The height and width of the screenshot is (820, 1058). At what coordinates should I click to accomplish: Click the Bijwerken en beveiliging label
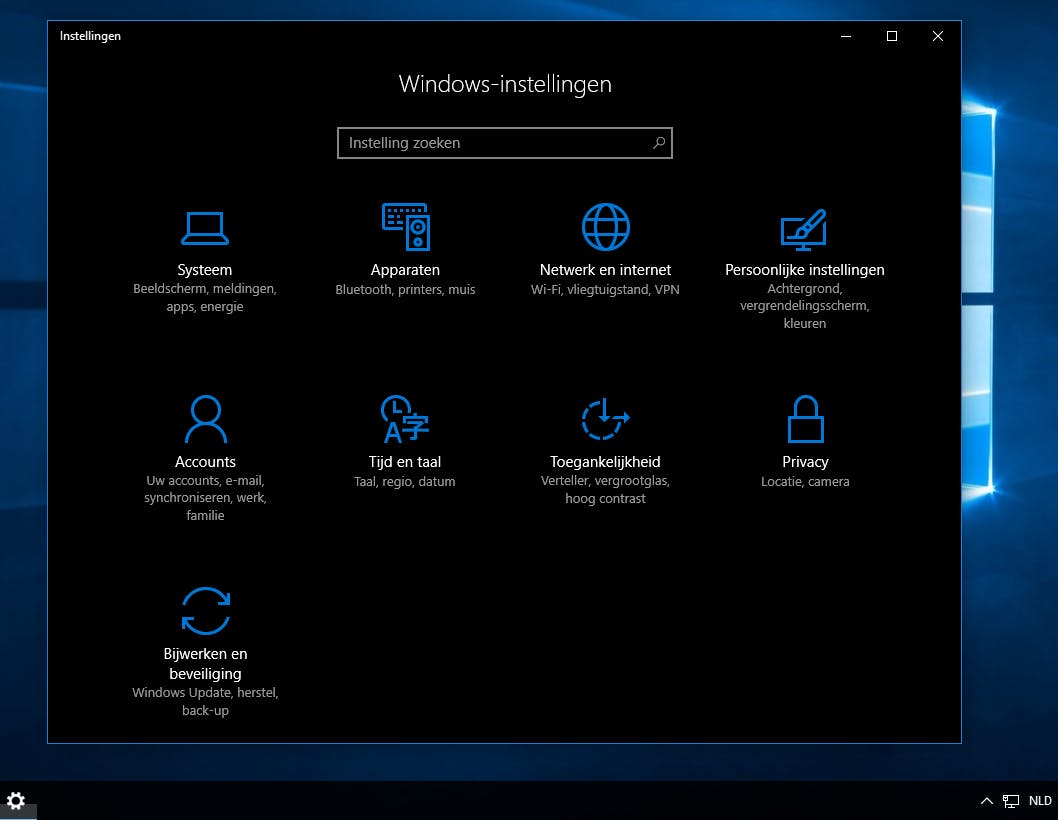coord(205,664)
